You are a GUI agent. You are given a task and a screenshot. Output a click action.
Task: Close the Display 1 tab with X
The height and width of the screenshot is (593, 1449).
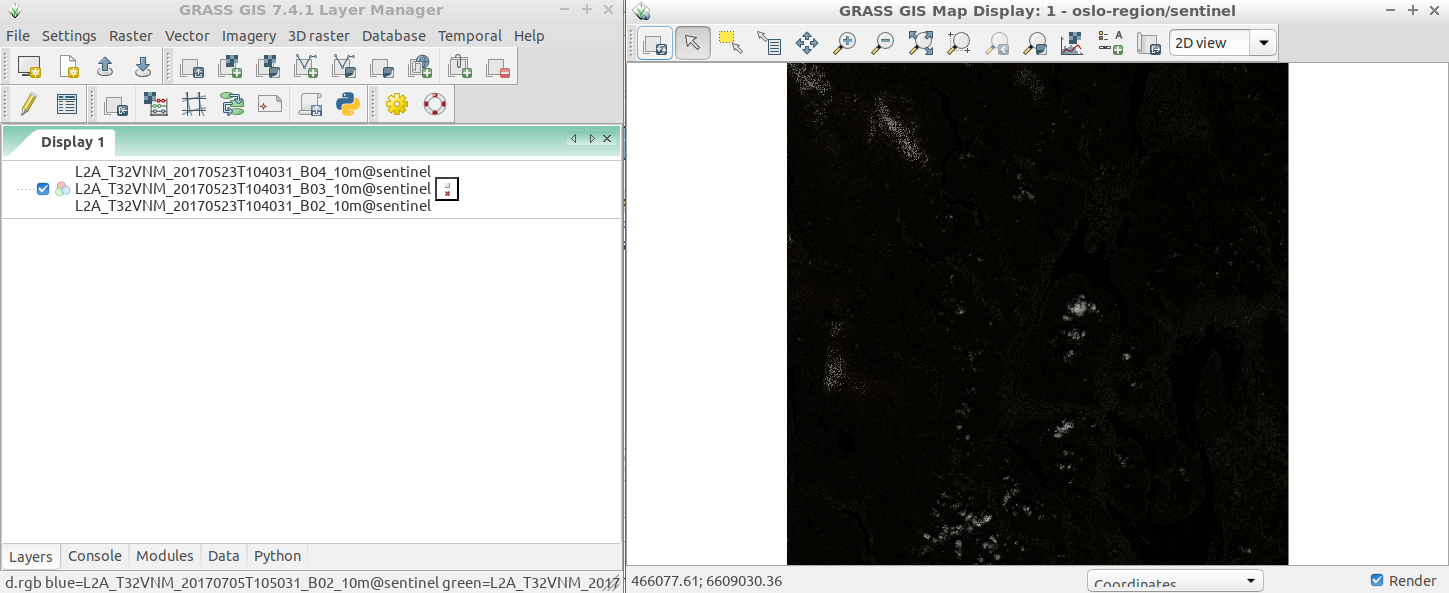(607, 139)
